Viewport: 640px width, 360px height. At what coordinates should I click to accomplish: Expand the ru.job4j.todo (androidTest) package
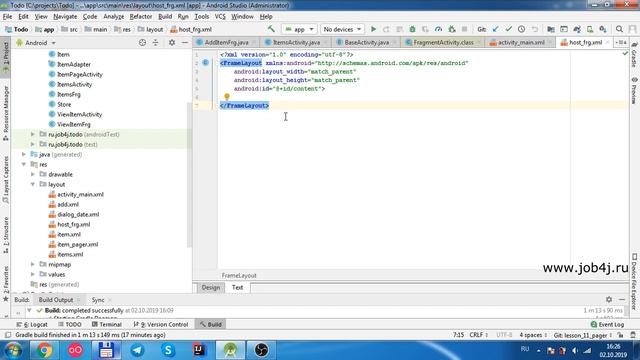33,134
